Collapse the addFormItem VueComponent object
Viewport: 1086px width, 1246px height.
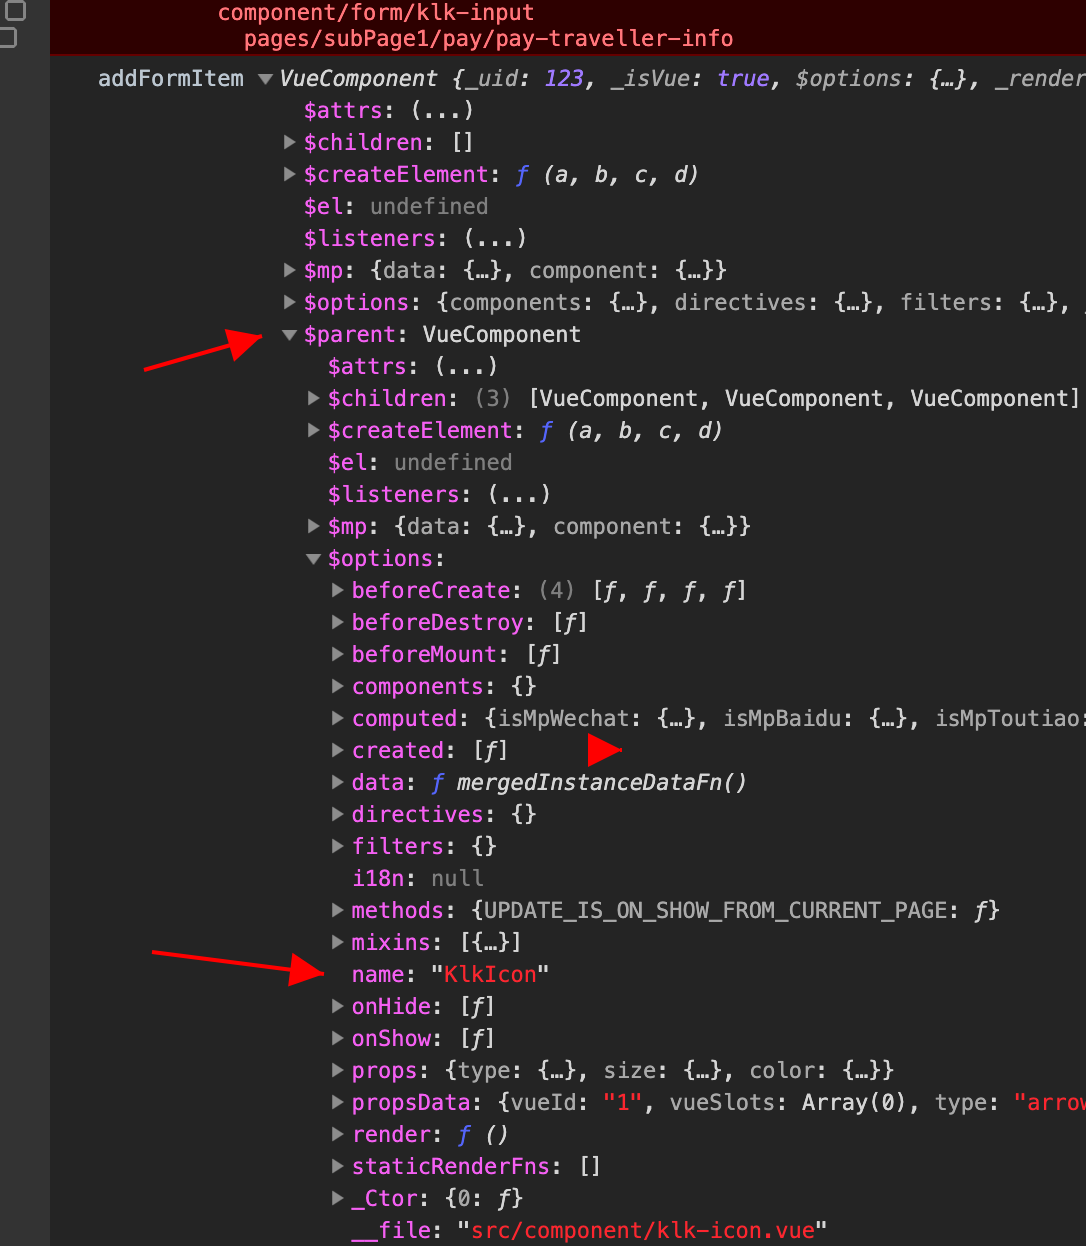[x=265, y=79]
